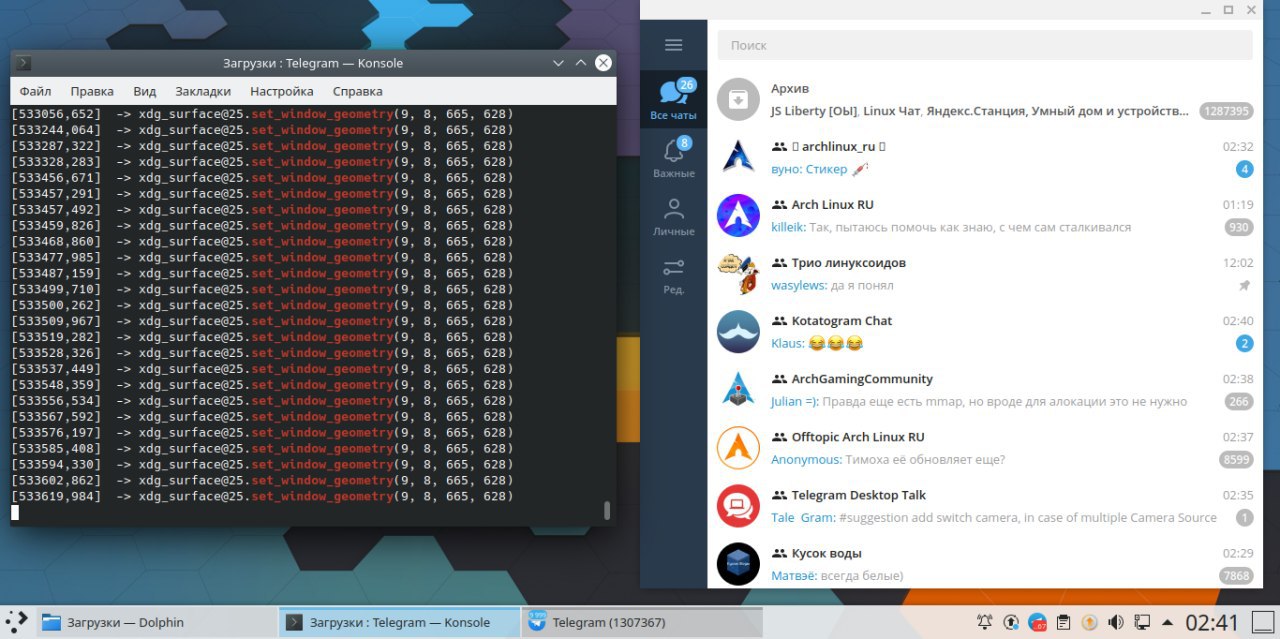Viewport: 1280px width, 639px height.
Task: Open the Трио линуксоидов chat
Action: (x=985, y=273)
